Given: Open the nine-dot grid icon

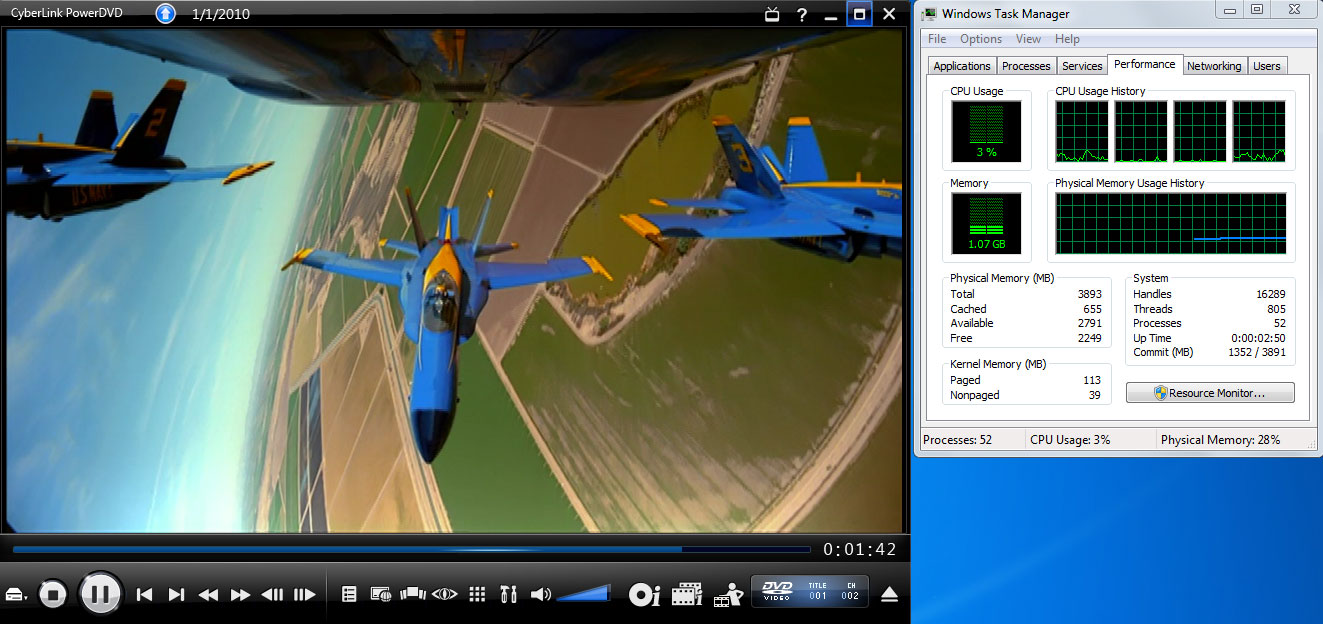Looking at the screenshot, I should coord(477,594).
